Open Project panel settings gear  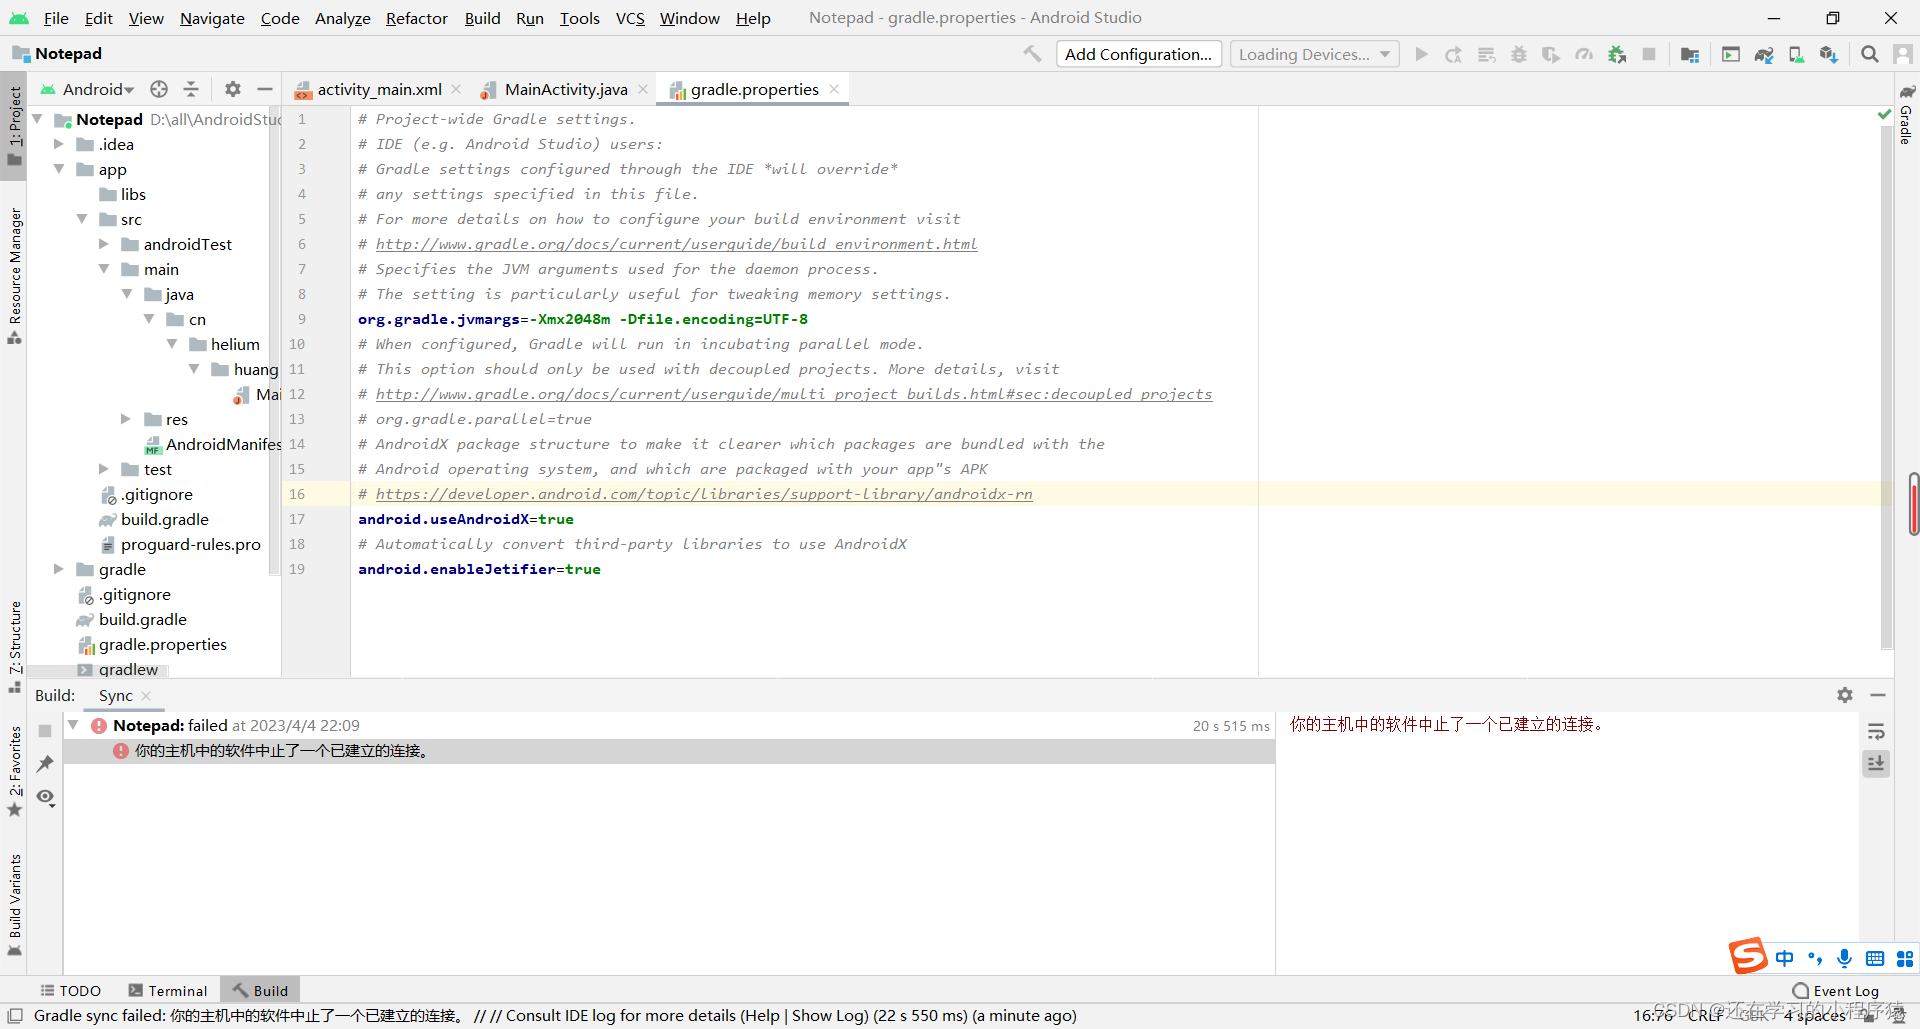(233, 89)
